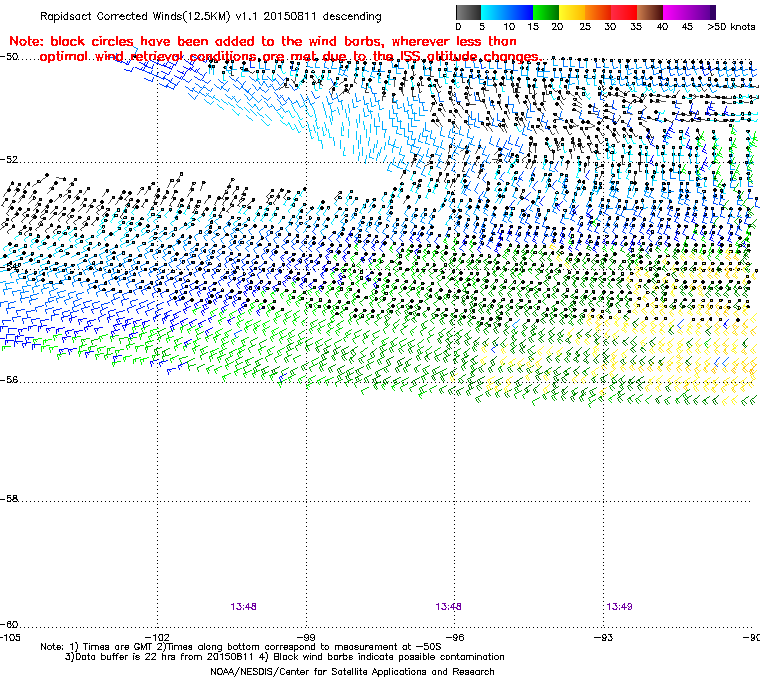Click the '3)Data buffer is 22 hrs' footnote line
Image resolution: width=760 pixels, height=688 pixels.
coord(285,657)
